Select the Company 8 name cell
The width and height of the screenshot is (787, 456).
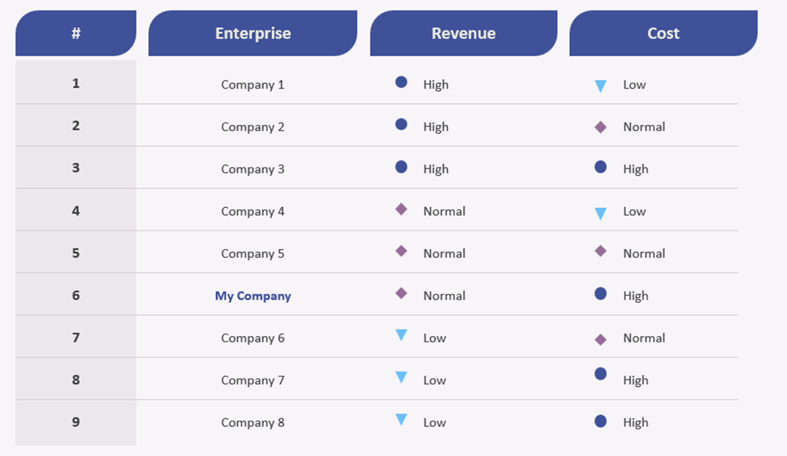tap(253, 422)
